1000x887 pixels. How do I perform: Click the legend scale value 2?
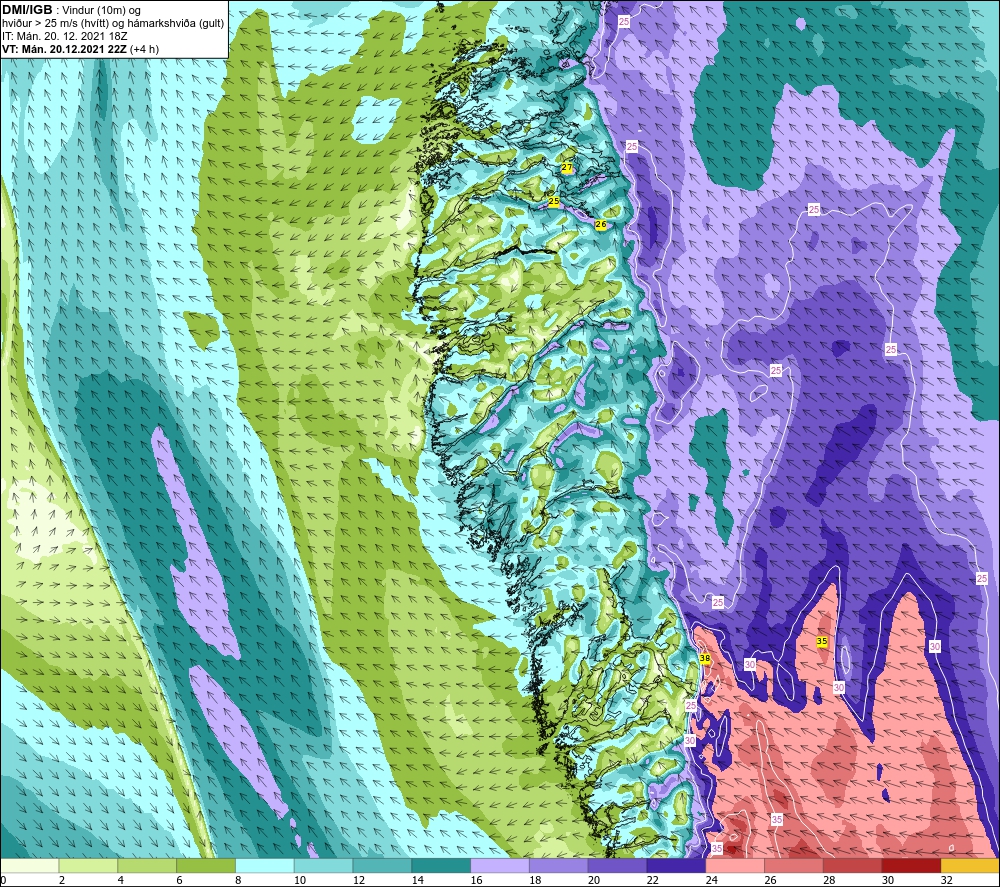[62, 880]
